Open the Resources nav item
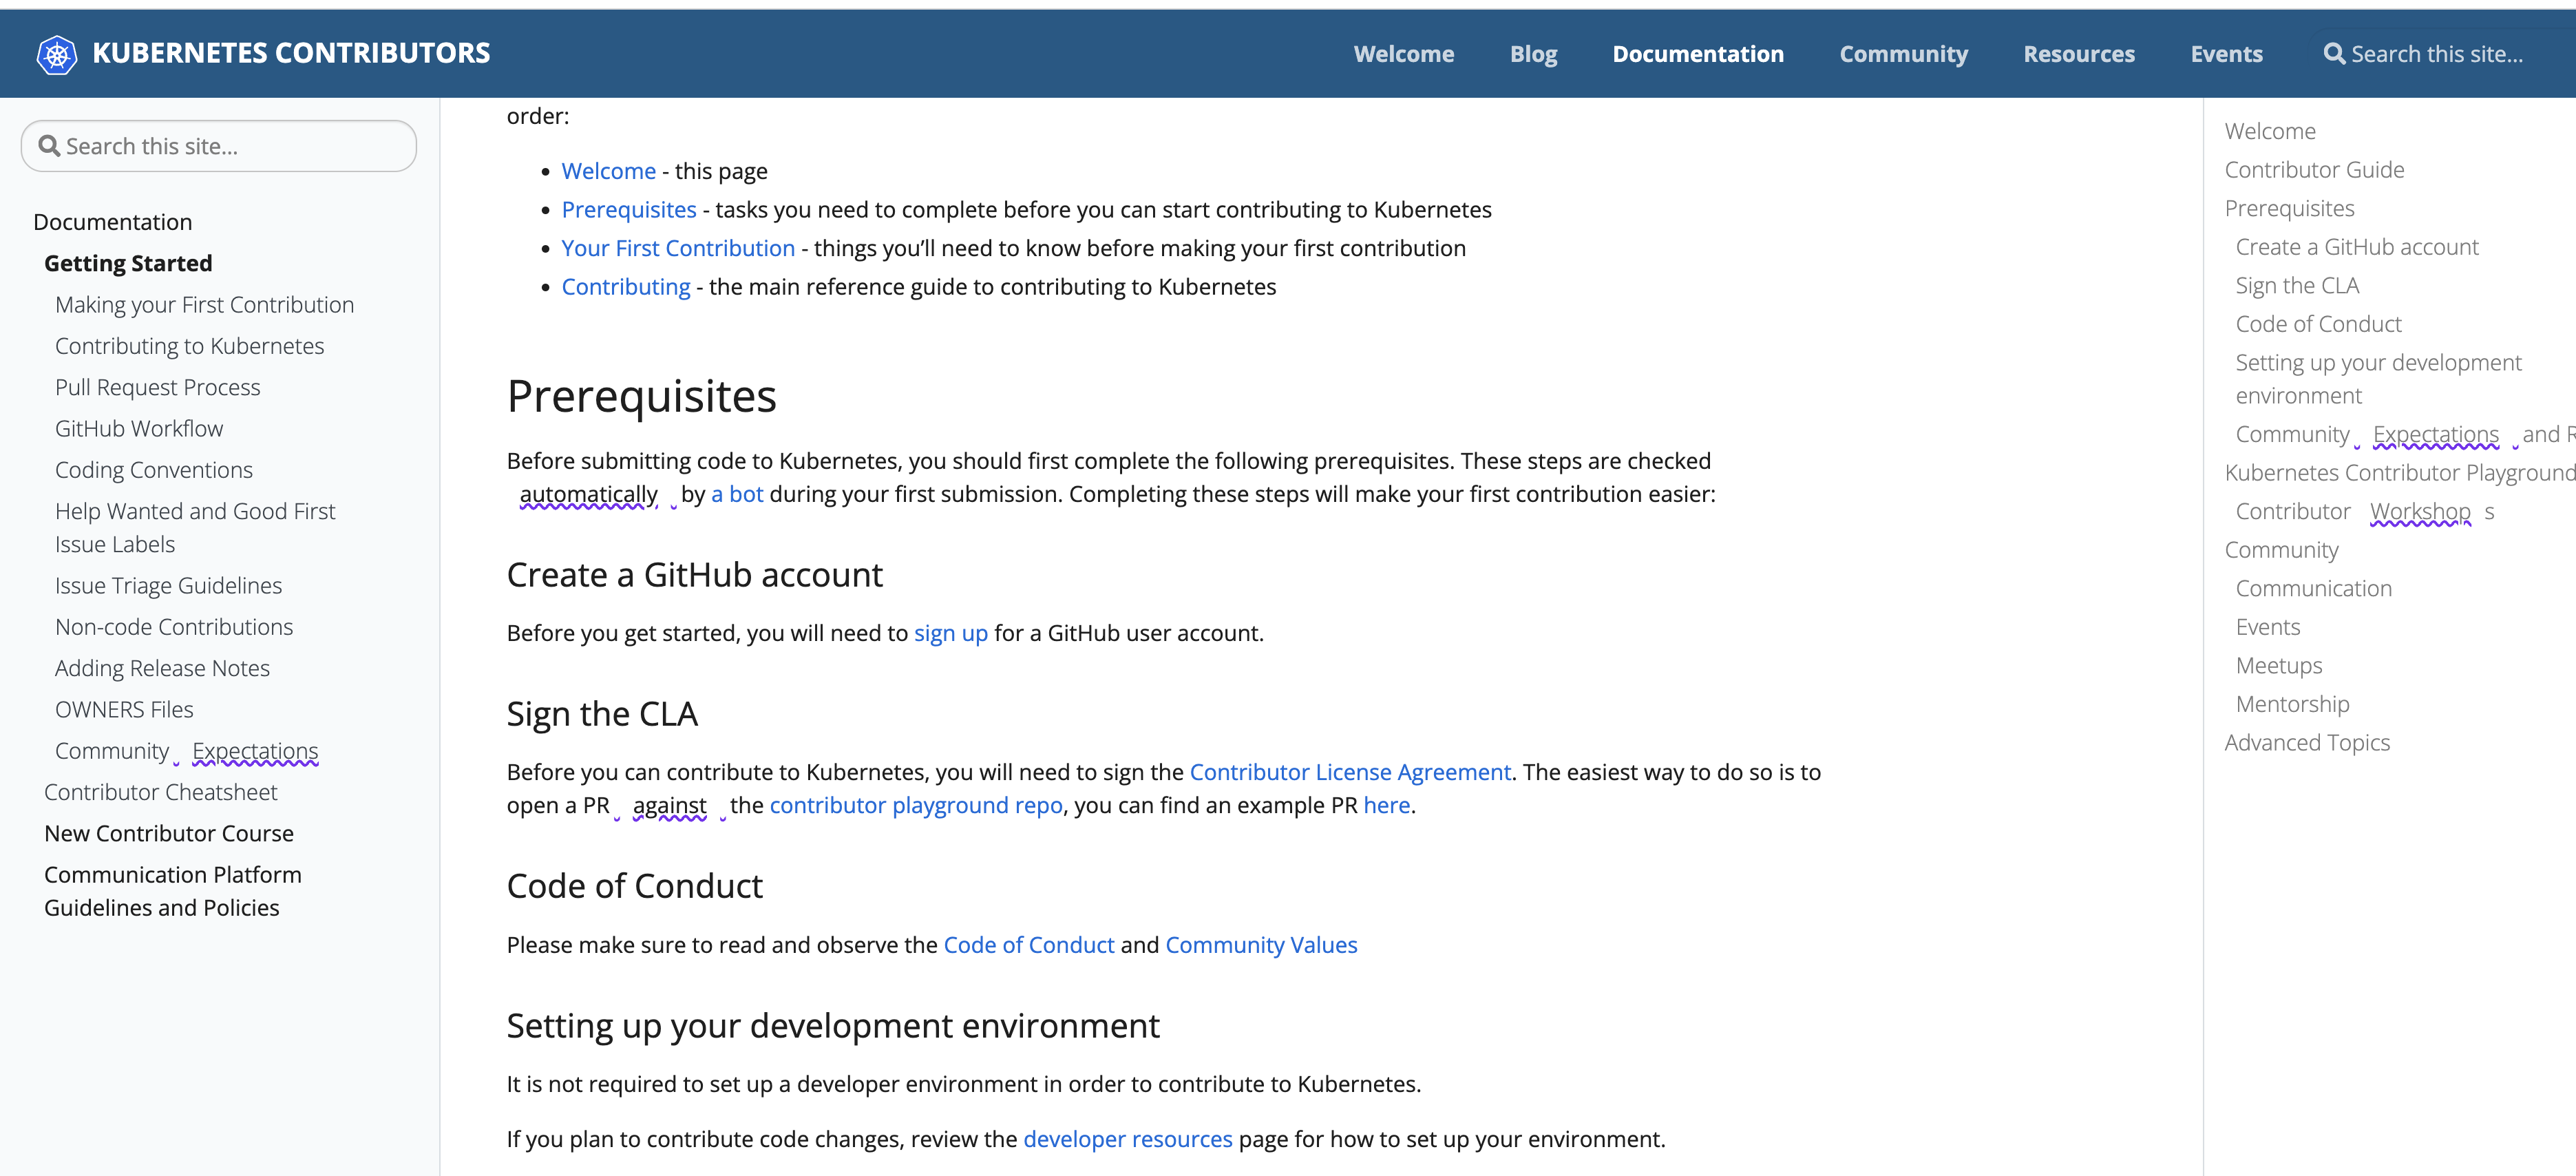Viewport: 2576px width, 1176px height. 2078,54
